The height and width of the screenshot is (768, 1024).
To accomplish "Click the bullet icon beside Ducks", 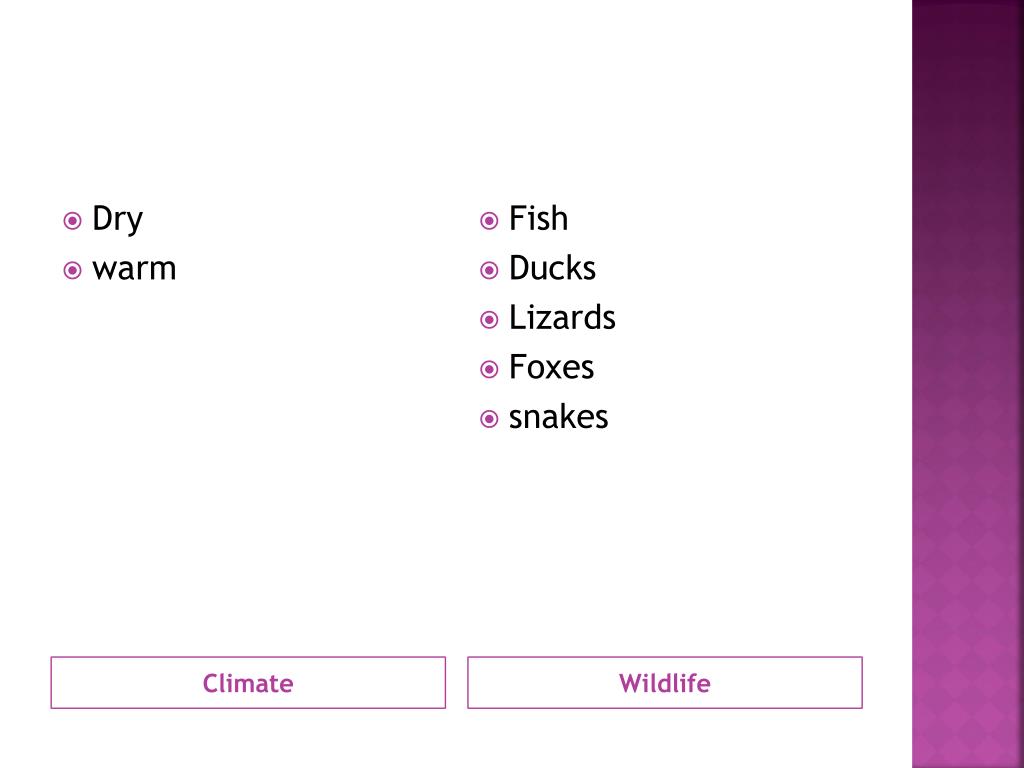I will point(489,270).
